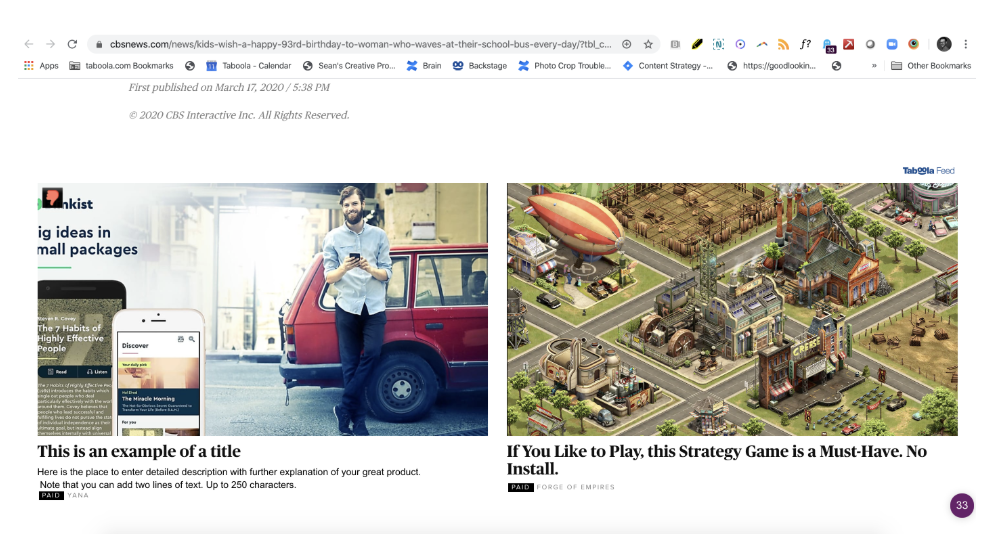This screenshot has height=540, width=984.
Task: Expand hidden bookmarks with double chevron
Action: (874, 65)
